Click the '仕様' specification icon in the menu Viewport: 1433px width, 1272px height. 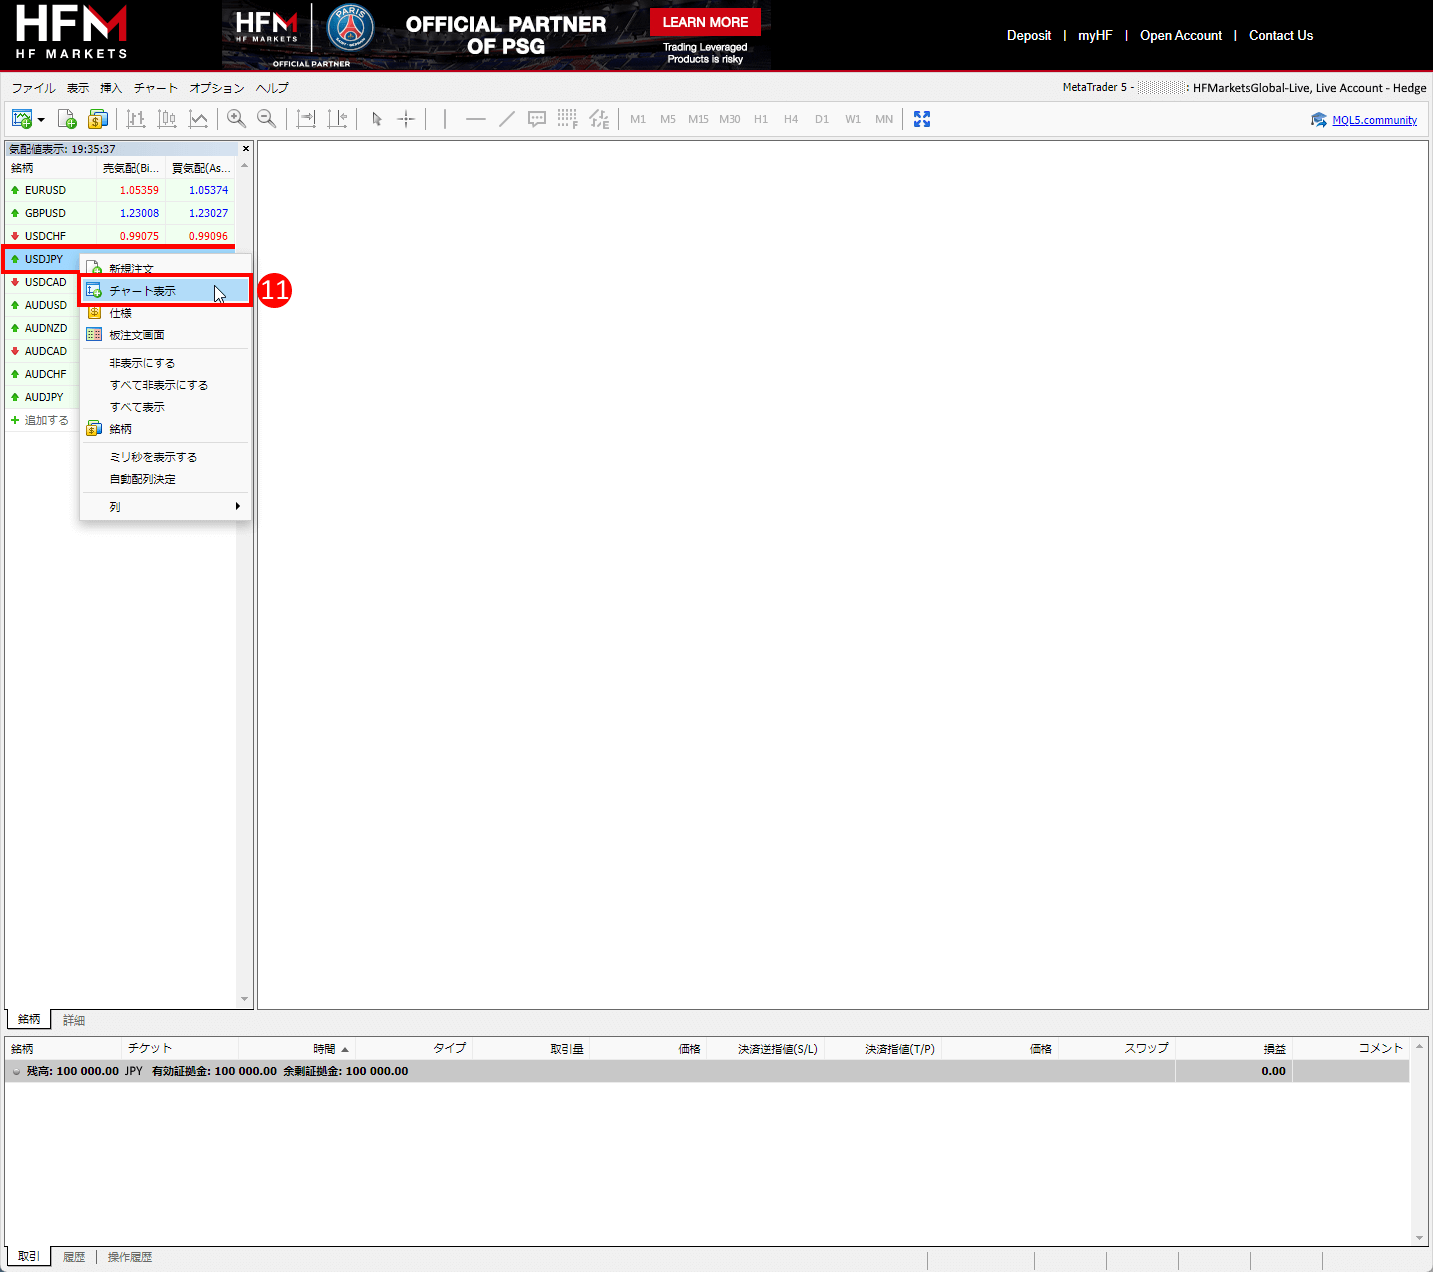94,312
